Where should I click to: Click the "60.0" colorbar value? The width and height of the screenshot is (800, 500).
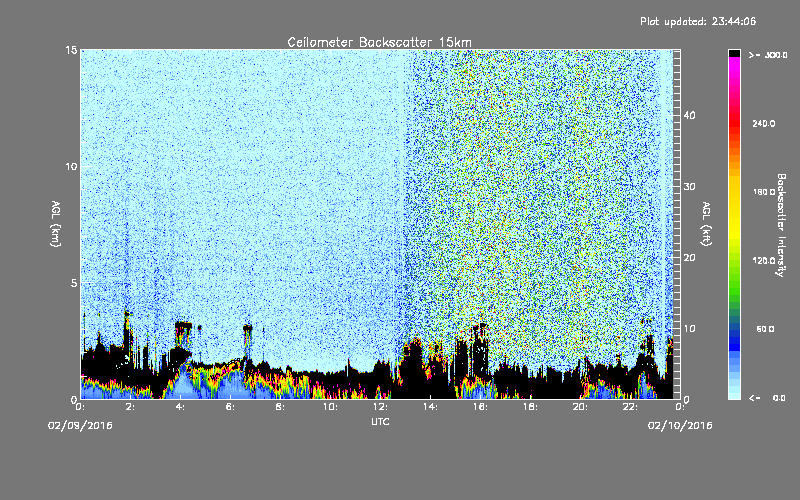pos(765,329)
